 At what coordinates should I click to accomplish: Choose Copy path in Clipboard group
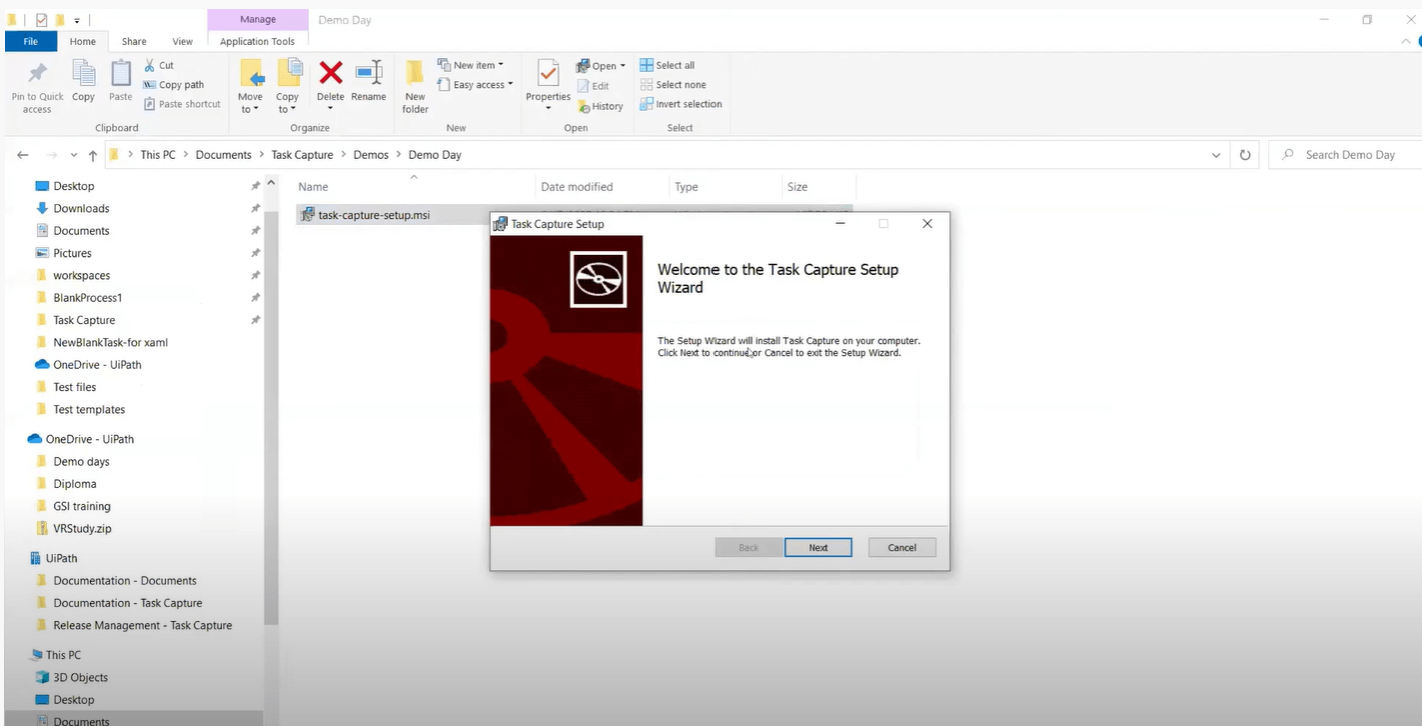174,85
